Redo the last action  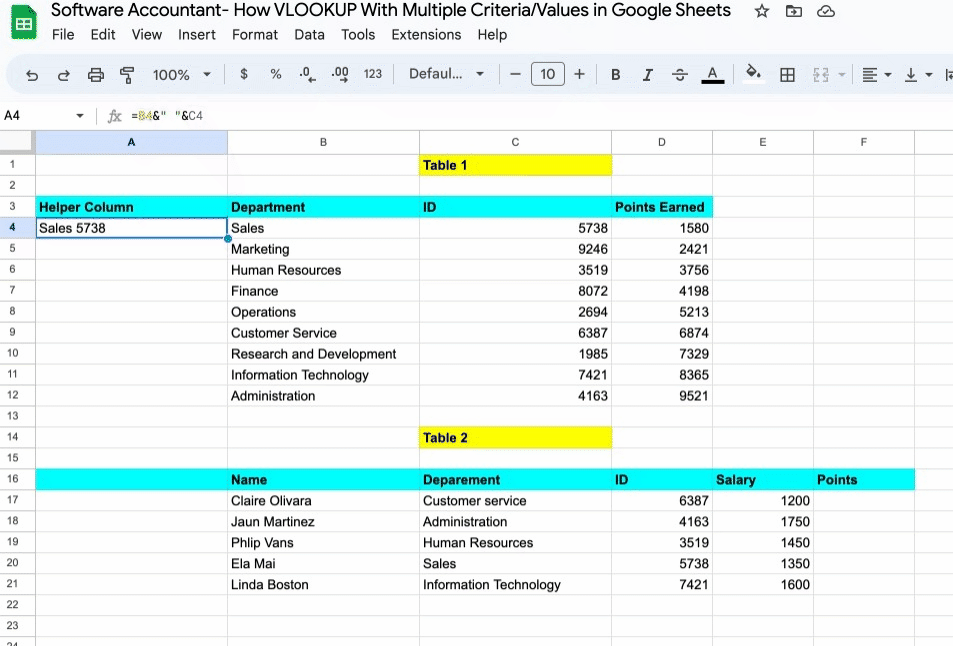(x=63, y=75)
